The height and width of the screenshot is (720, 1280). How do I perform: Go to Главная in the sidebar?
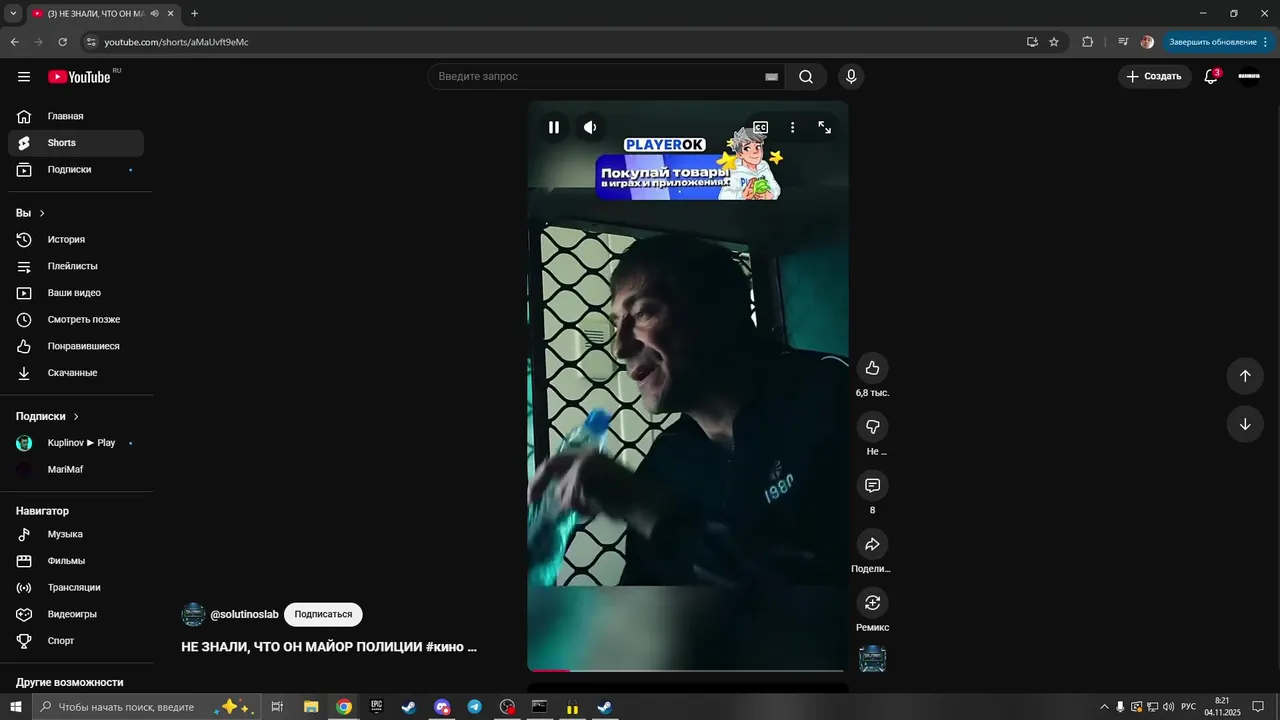76,116
